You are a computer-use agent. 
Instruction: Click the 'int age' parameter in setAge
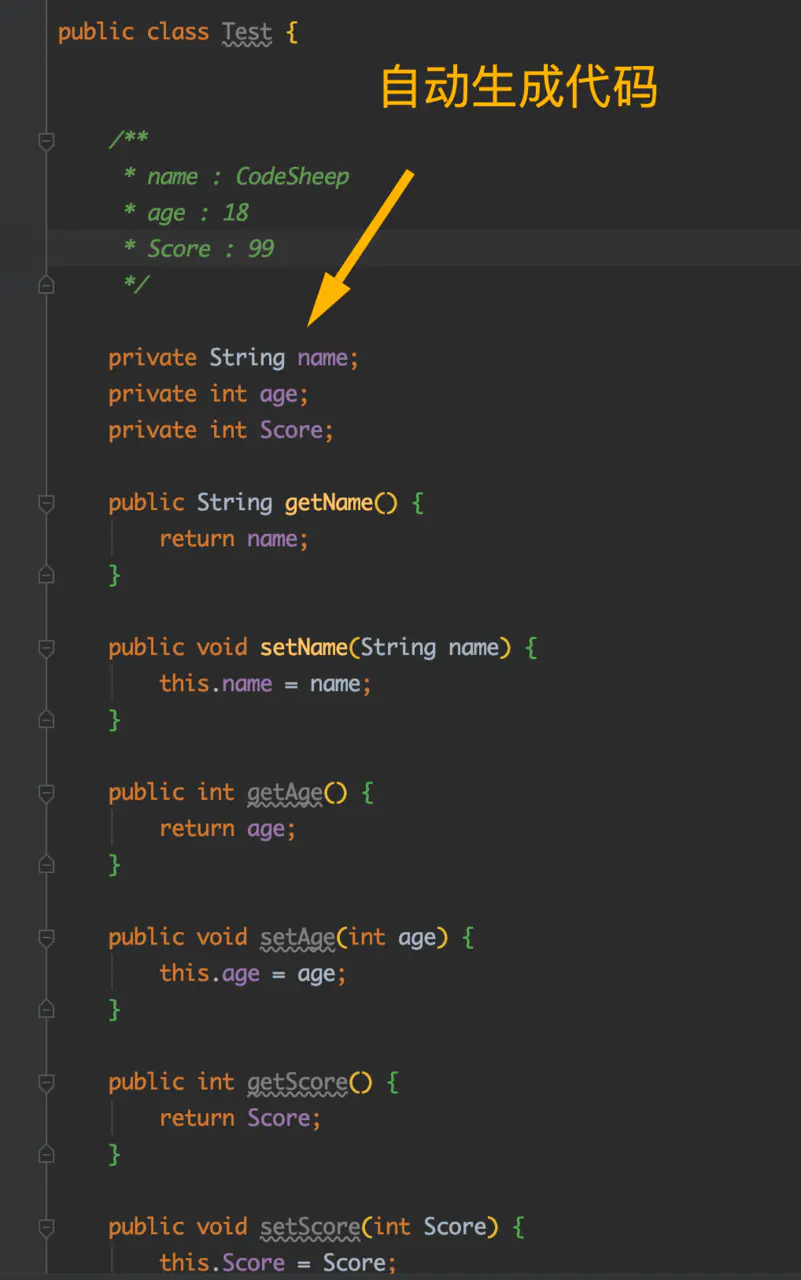pos(392,938)
